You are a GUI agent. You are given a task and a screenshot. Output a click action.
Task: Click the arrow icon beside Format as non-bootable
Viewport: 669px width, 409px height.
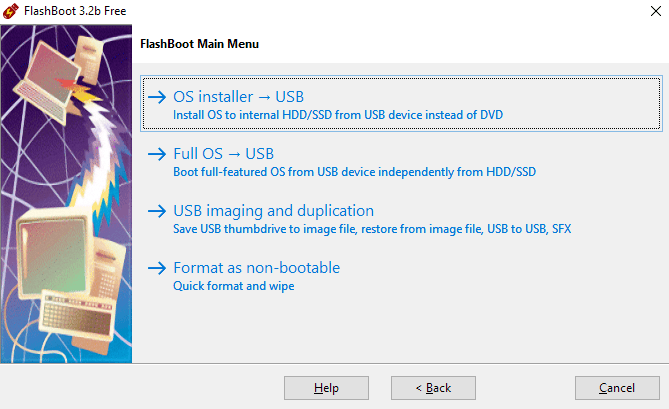point(157,268)
